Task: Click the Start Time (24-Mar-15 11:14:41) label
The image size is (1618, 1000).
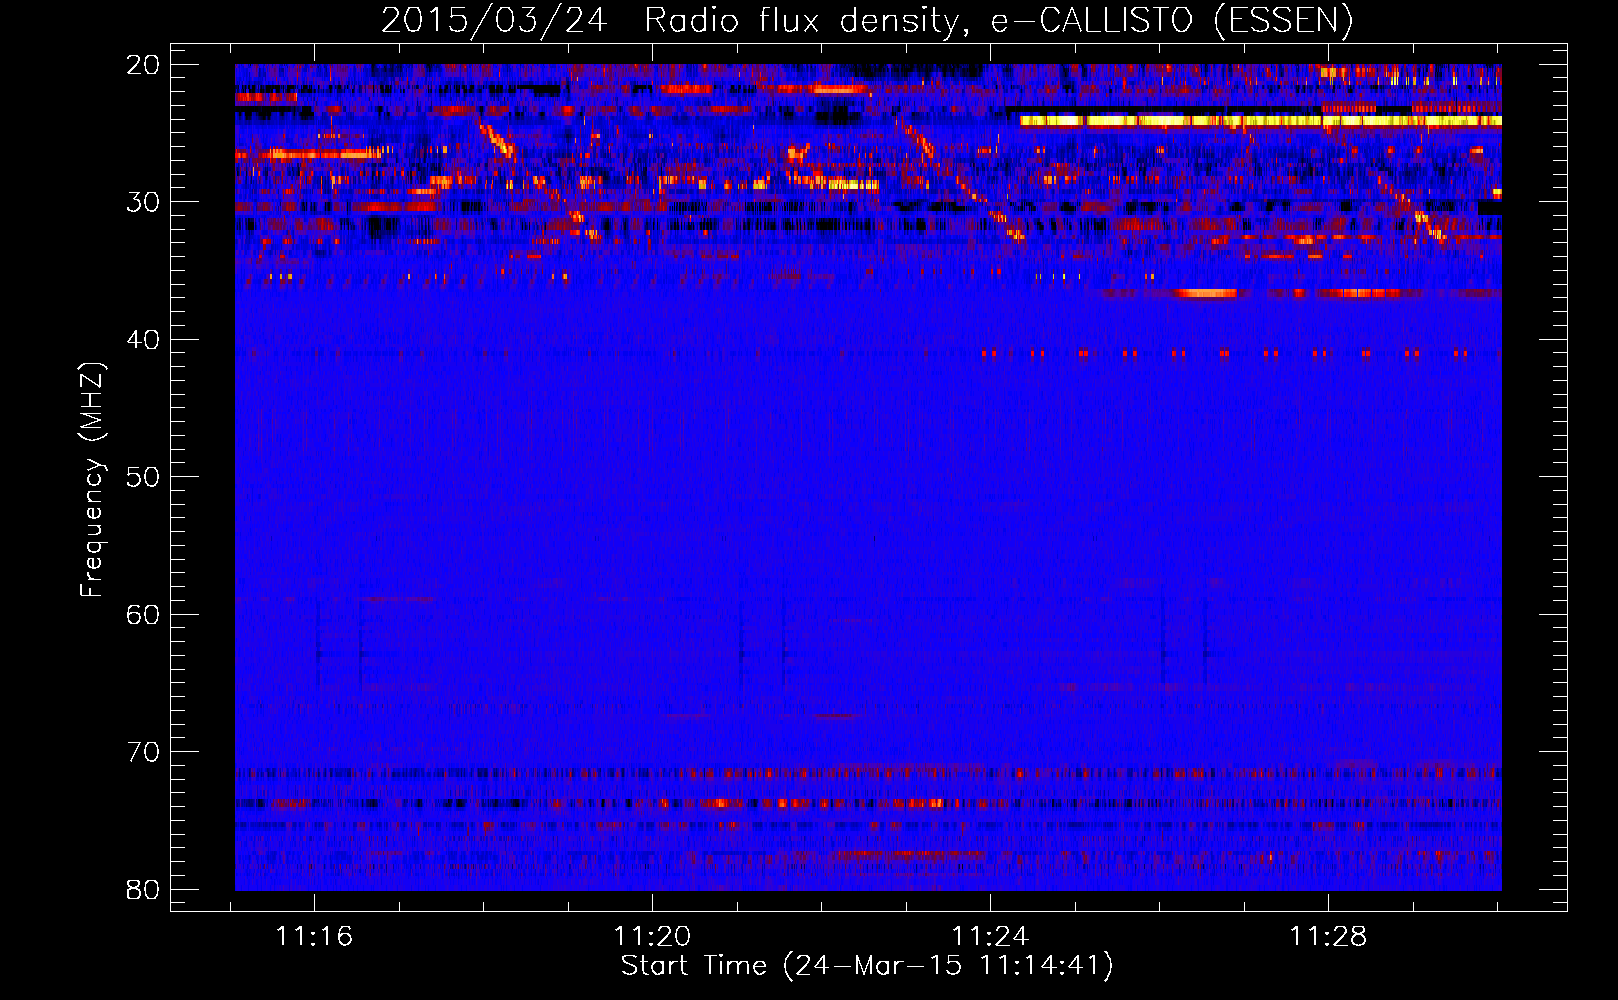Action: [x=867, y=966]
